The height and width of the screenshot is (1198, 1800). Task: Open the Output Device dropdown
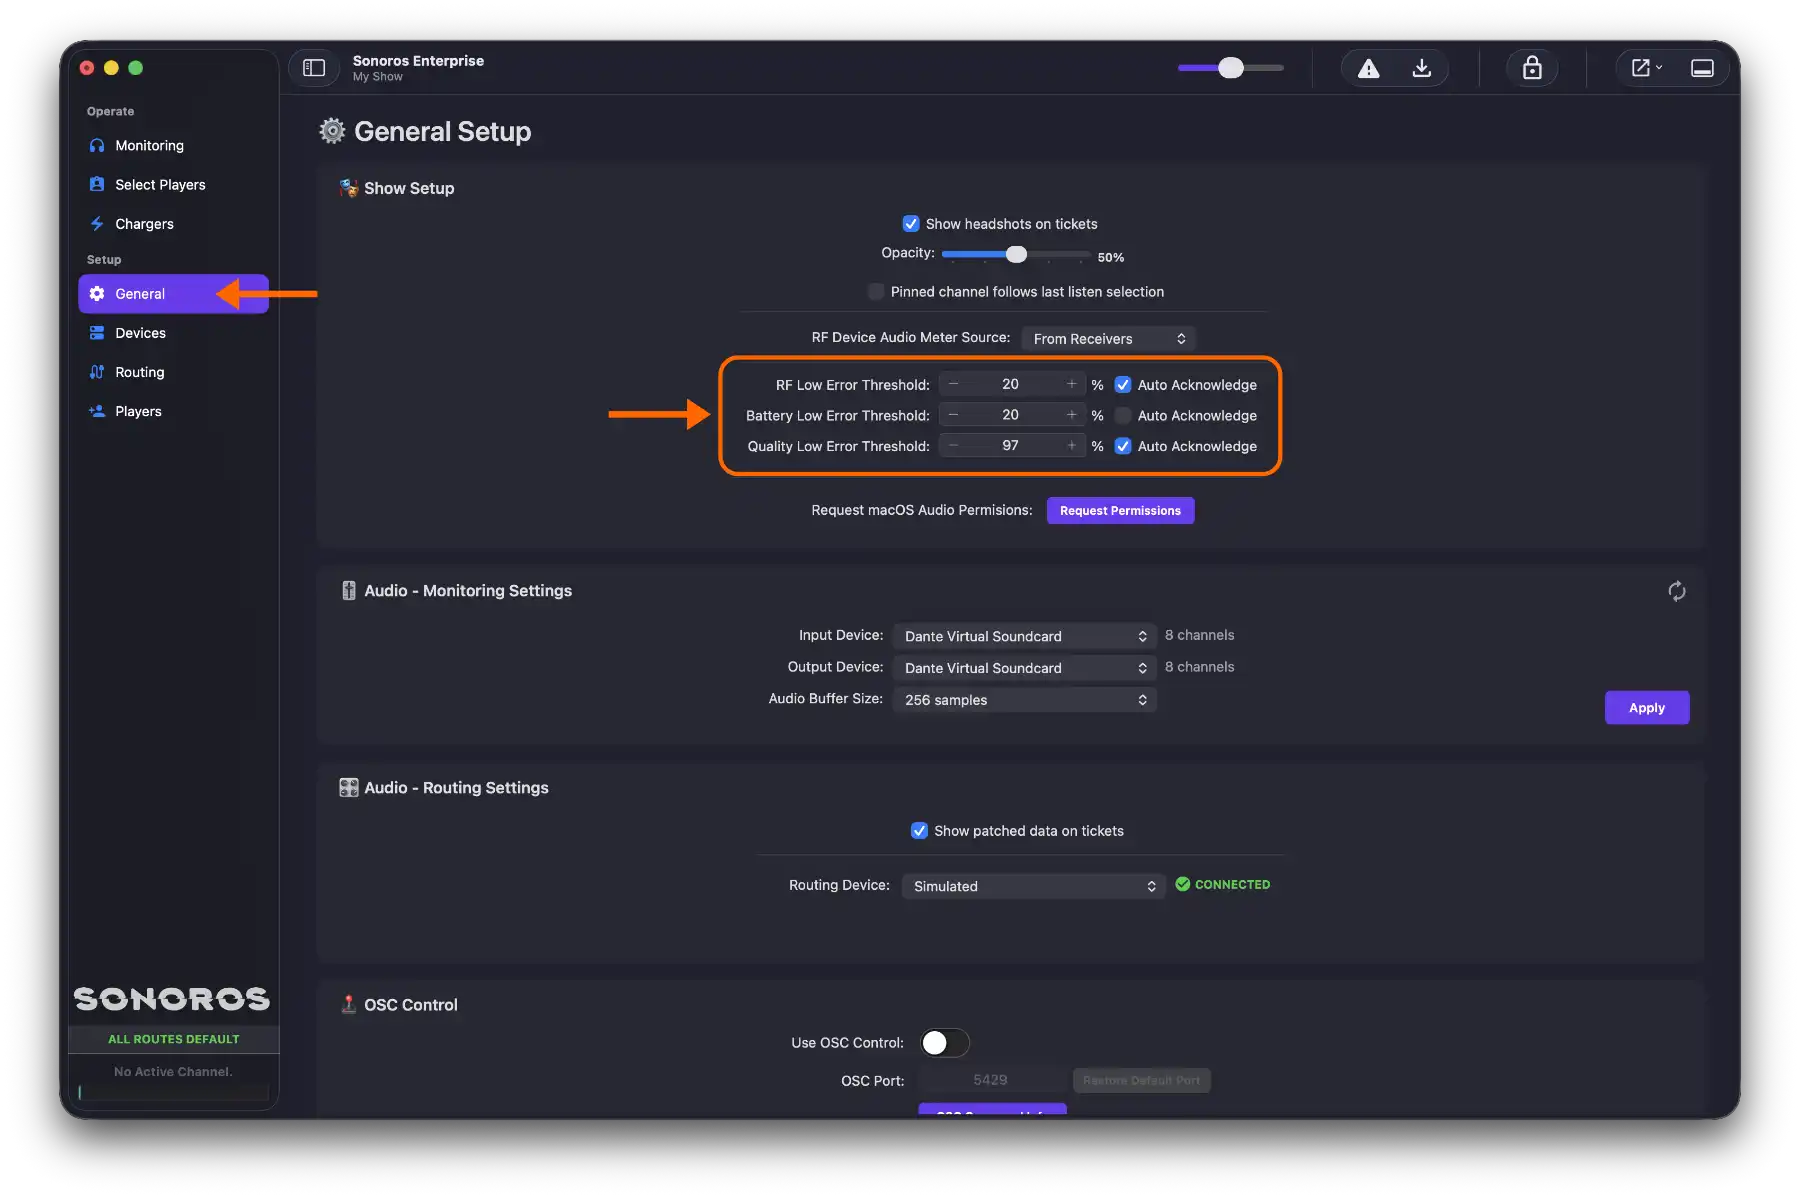[x=1025, y=668]
